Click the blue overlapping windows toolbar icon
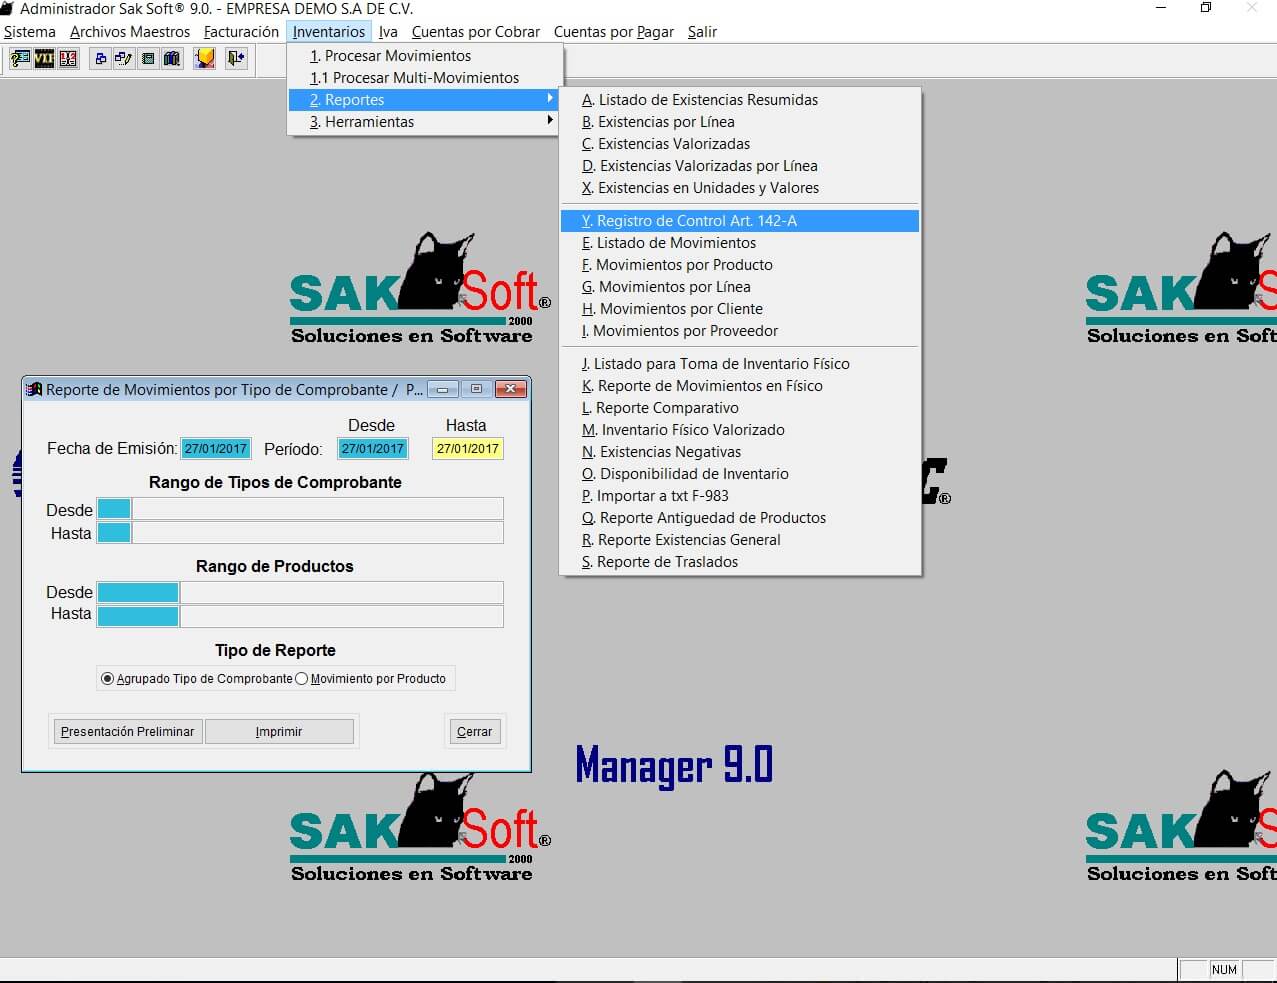This screenshot has width=1277, height=983. coord(100,59)
